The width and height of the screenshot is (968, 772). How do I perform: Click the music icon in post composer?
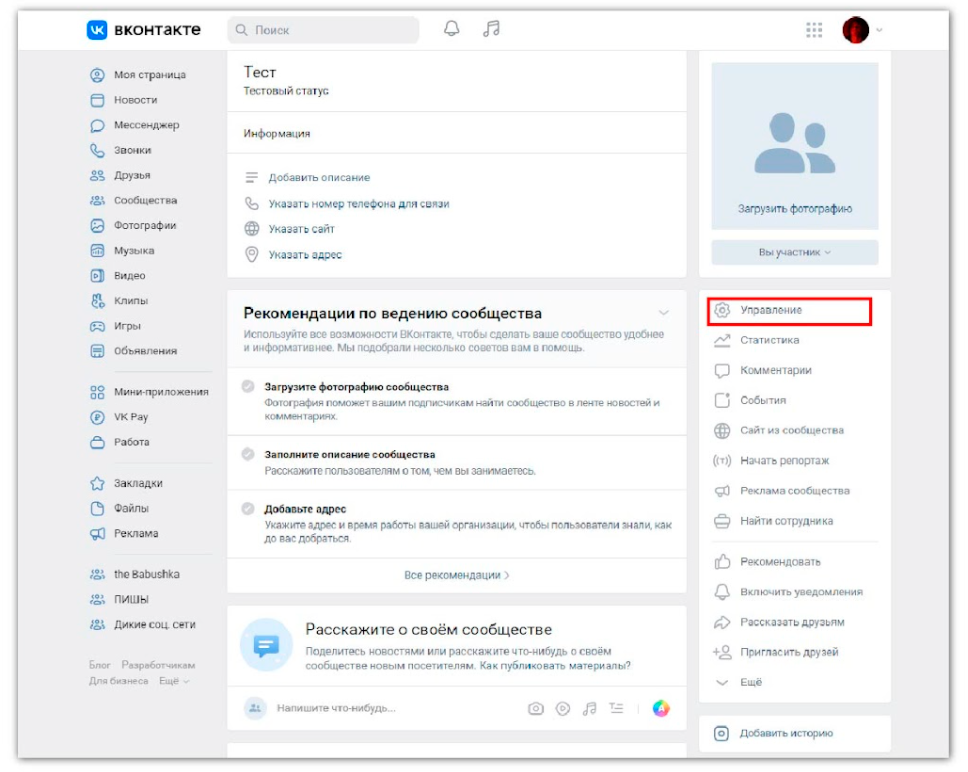pos(590,708)
